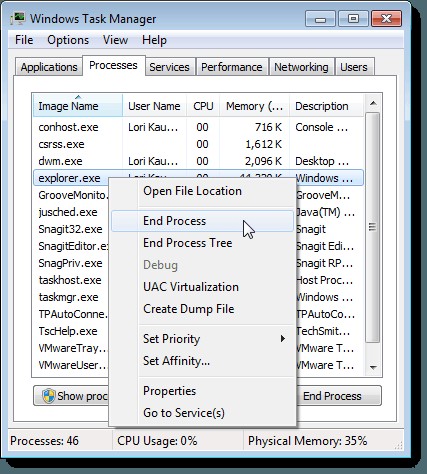Click the TechSmit... description cell
Image resolution: width=427 pixels, height=474 pixels.
pos(323,331)
